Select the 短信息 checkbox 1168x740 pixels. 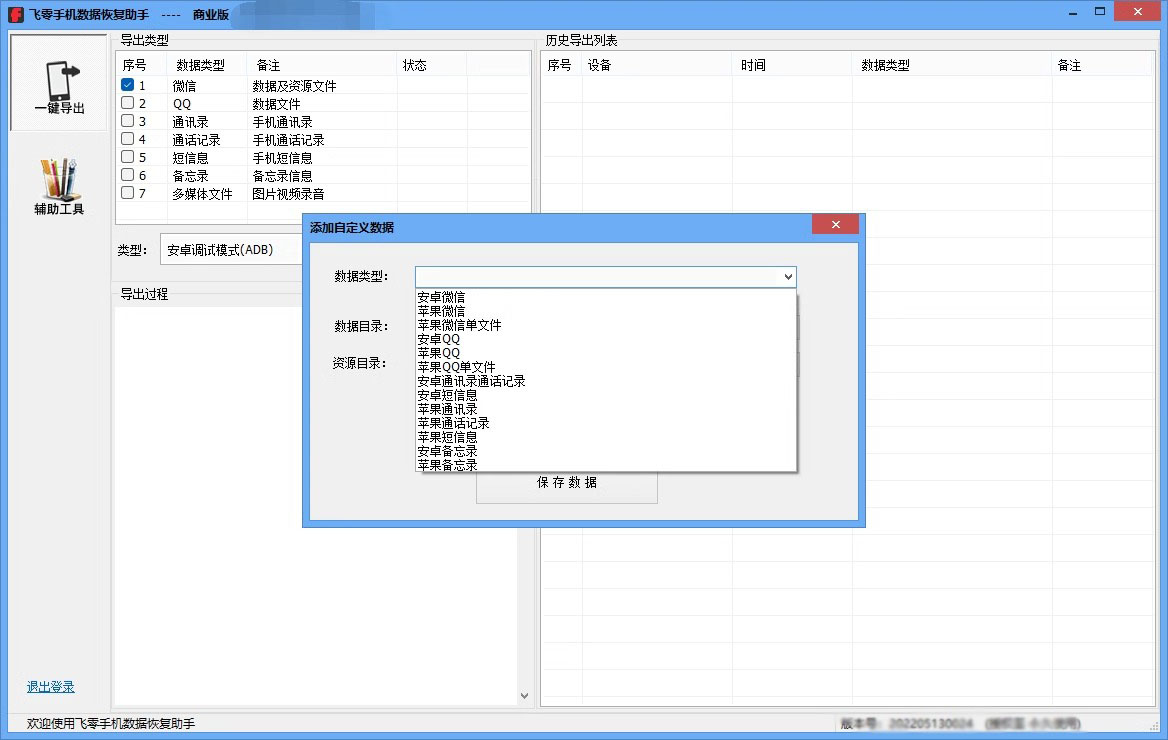pyautogui.click(x=127, y=156)
